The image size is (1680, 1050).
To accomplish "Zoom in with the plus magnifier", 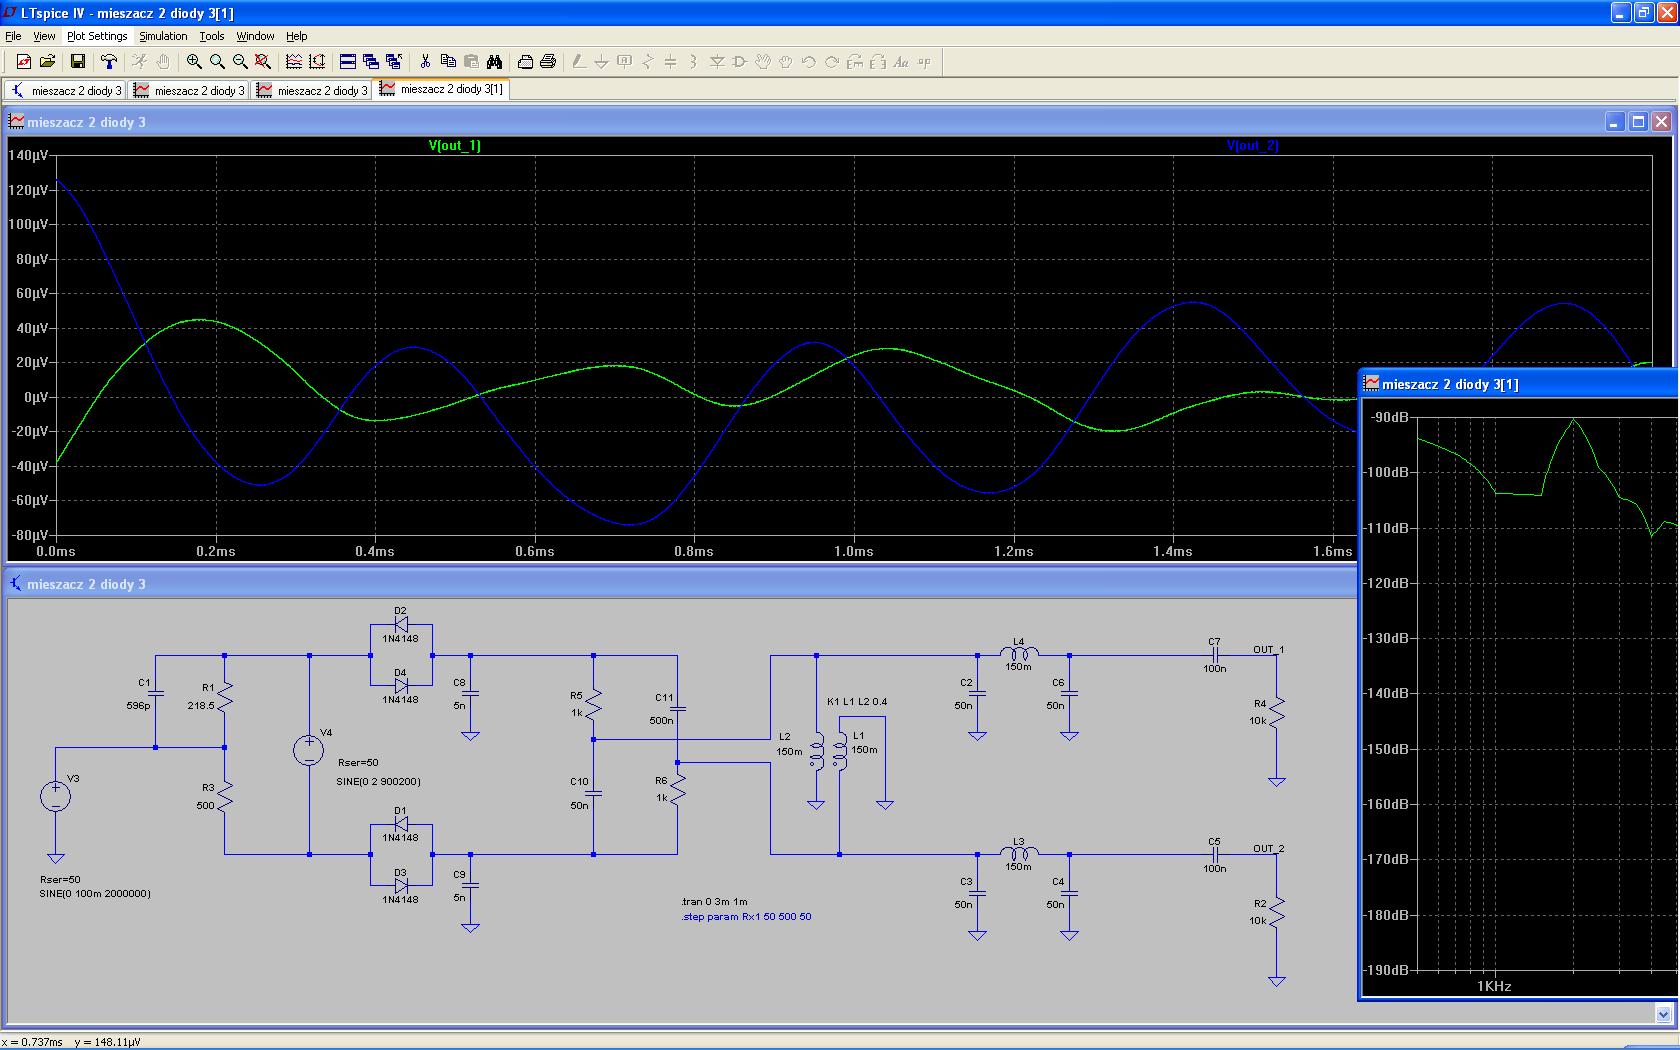I will coord(194,62).
